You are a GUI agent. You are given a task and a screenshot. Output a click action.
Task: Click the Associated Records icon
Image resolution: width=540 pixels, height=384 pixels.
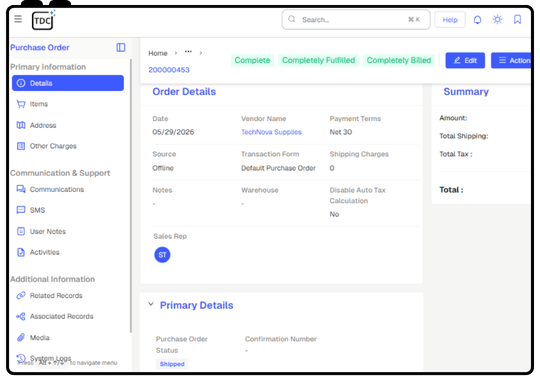pyautogui.click(x=21, y=316)
